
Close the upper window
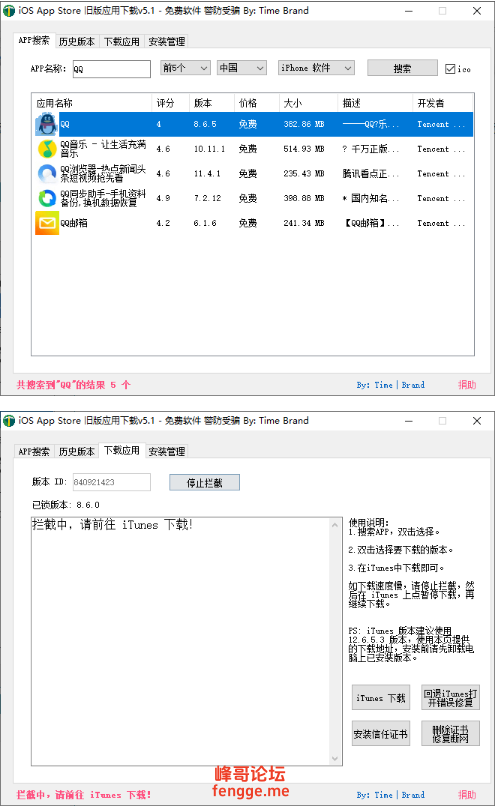click(x=477, y=11)
